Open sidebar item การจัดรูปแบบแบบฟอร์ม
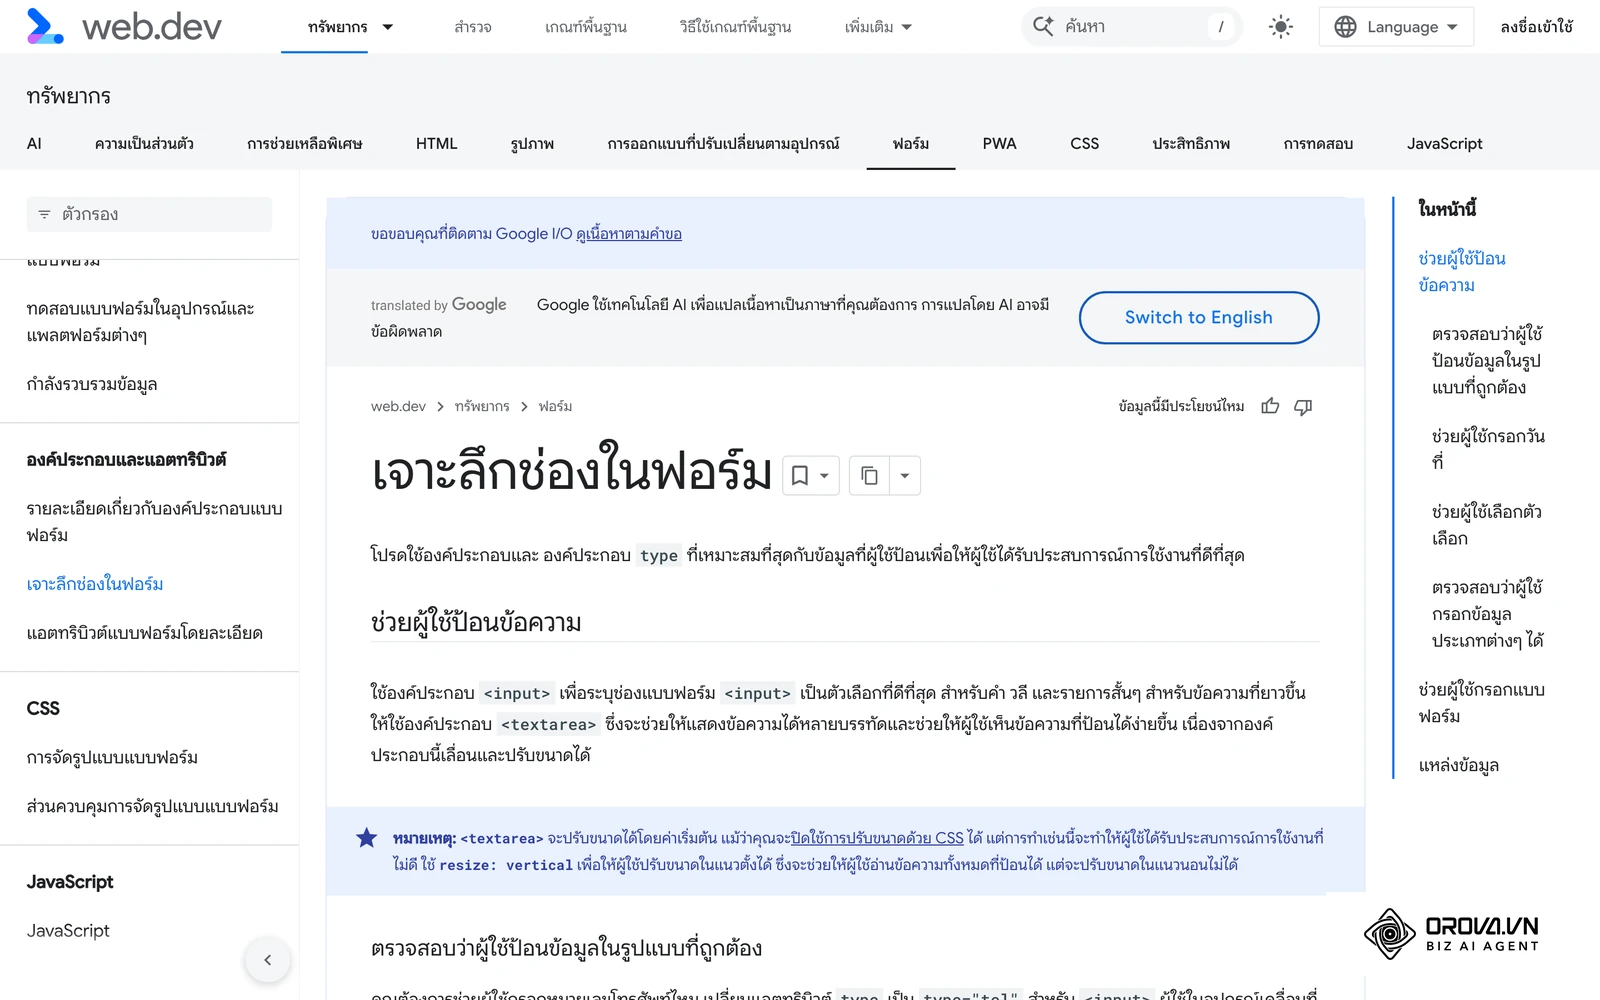Image resolution: width=1600 pixels, height=1000 pixels. (112, 758)
